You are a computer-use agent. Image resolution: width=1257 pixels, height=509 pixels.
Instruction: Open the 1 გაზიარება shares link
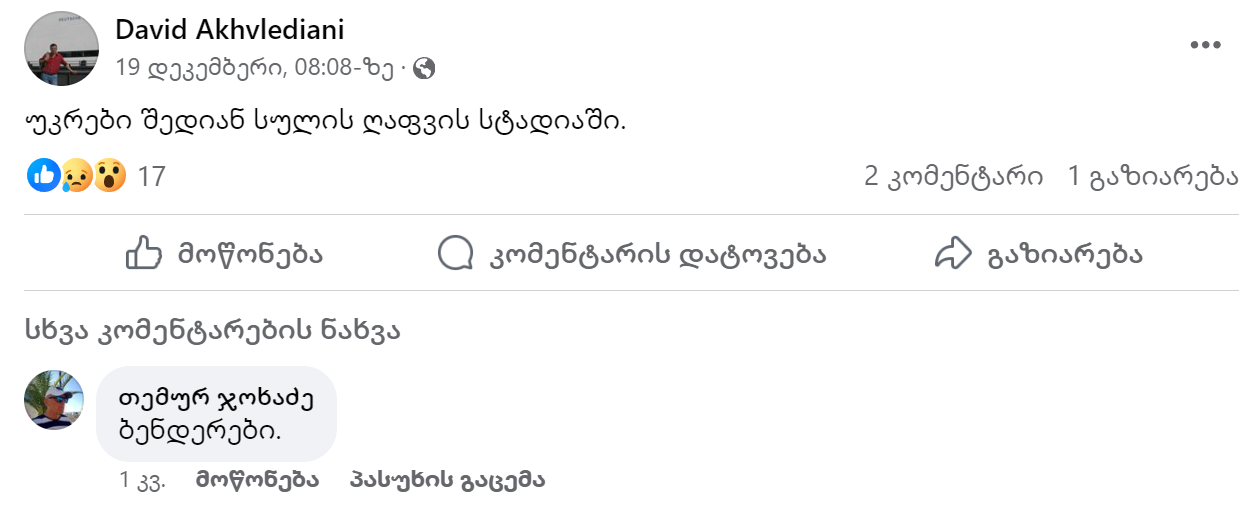1153,177
